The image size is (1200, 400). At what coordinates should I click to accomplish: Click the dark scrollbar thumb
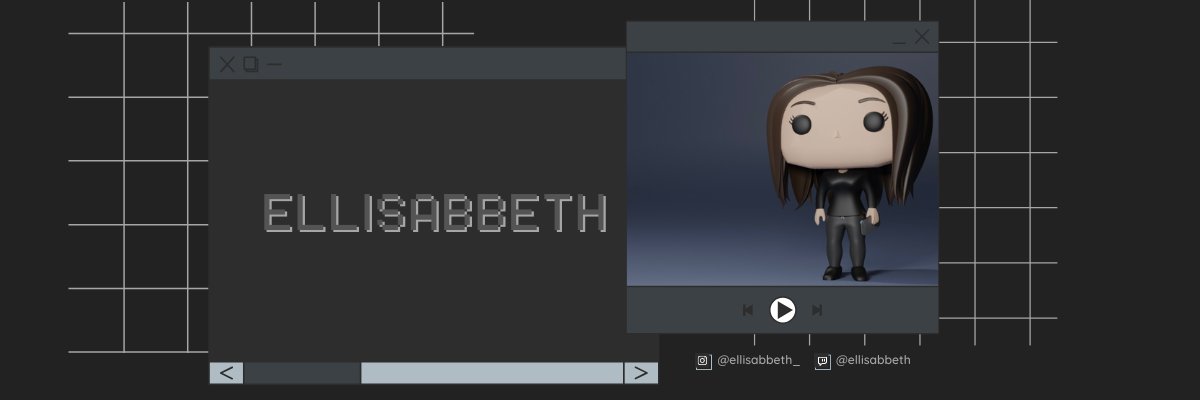[x=302, y=373]
